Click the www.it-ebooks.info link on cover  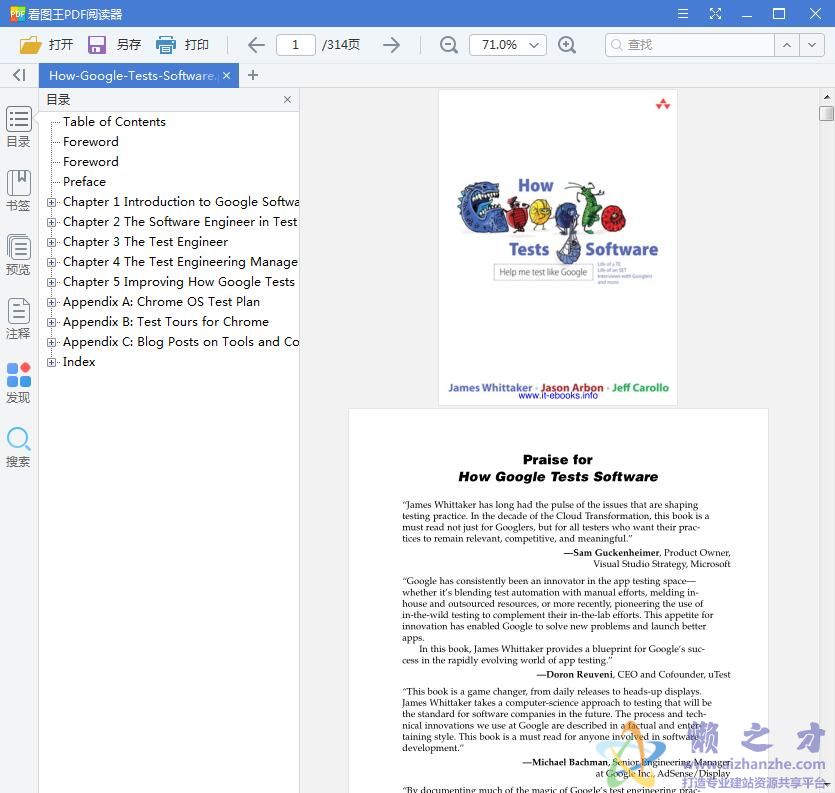coord(558,396)
